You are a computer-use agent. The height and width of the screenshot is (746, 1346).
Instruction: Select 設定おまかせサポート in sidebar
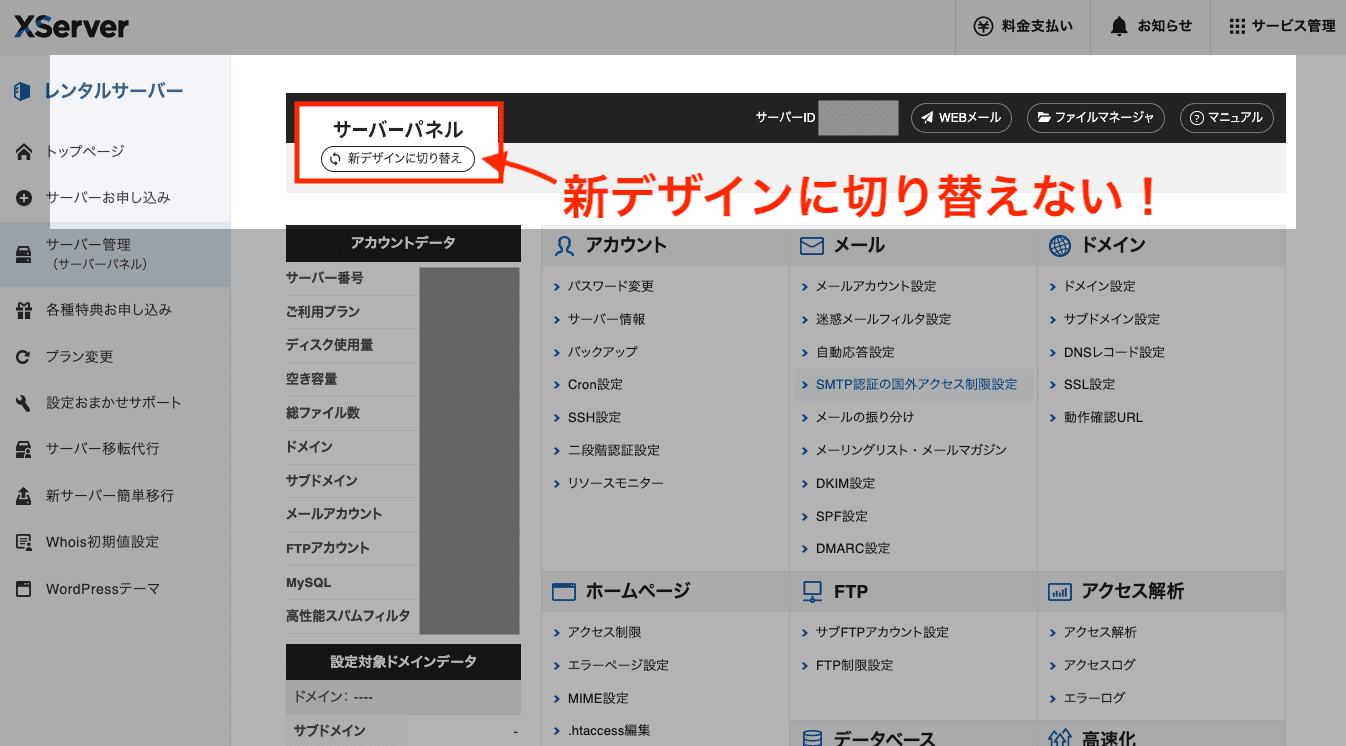pyautogui.click(x=115, y=403)
